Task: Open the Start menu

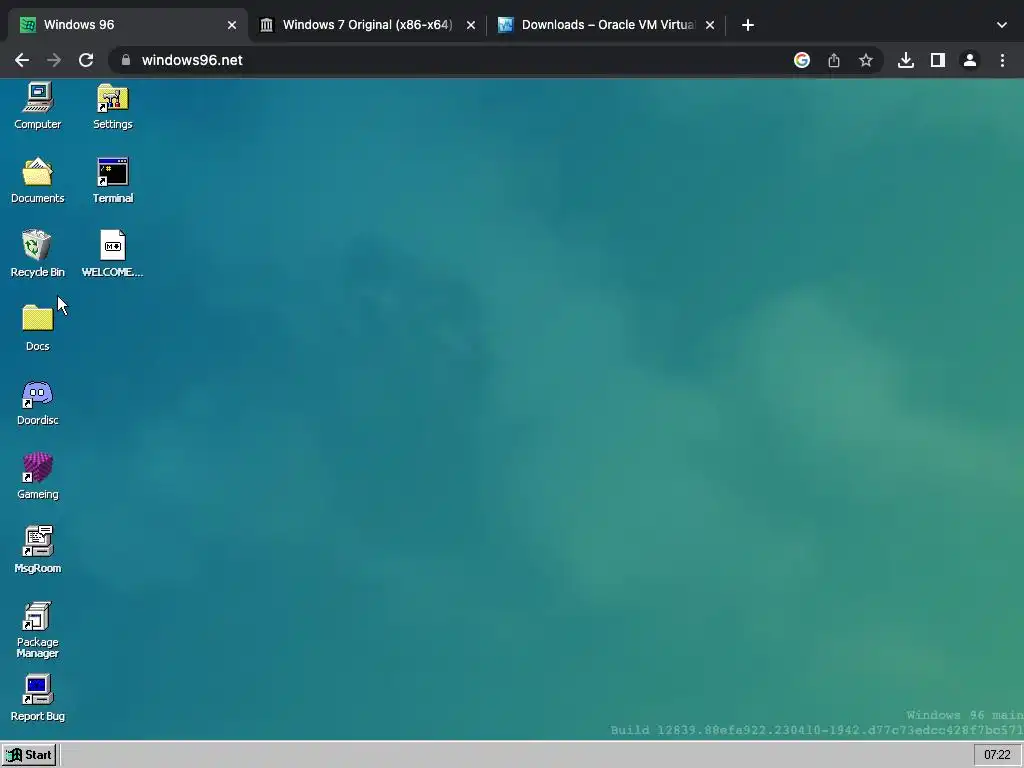Action: (29, 755)
